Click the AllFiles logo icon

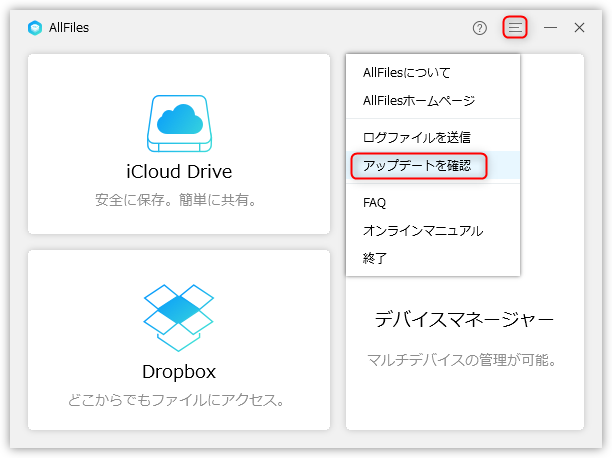pos(35,28)
